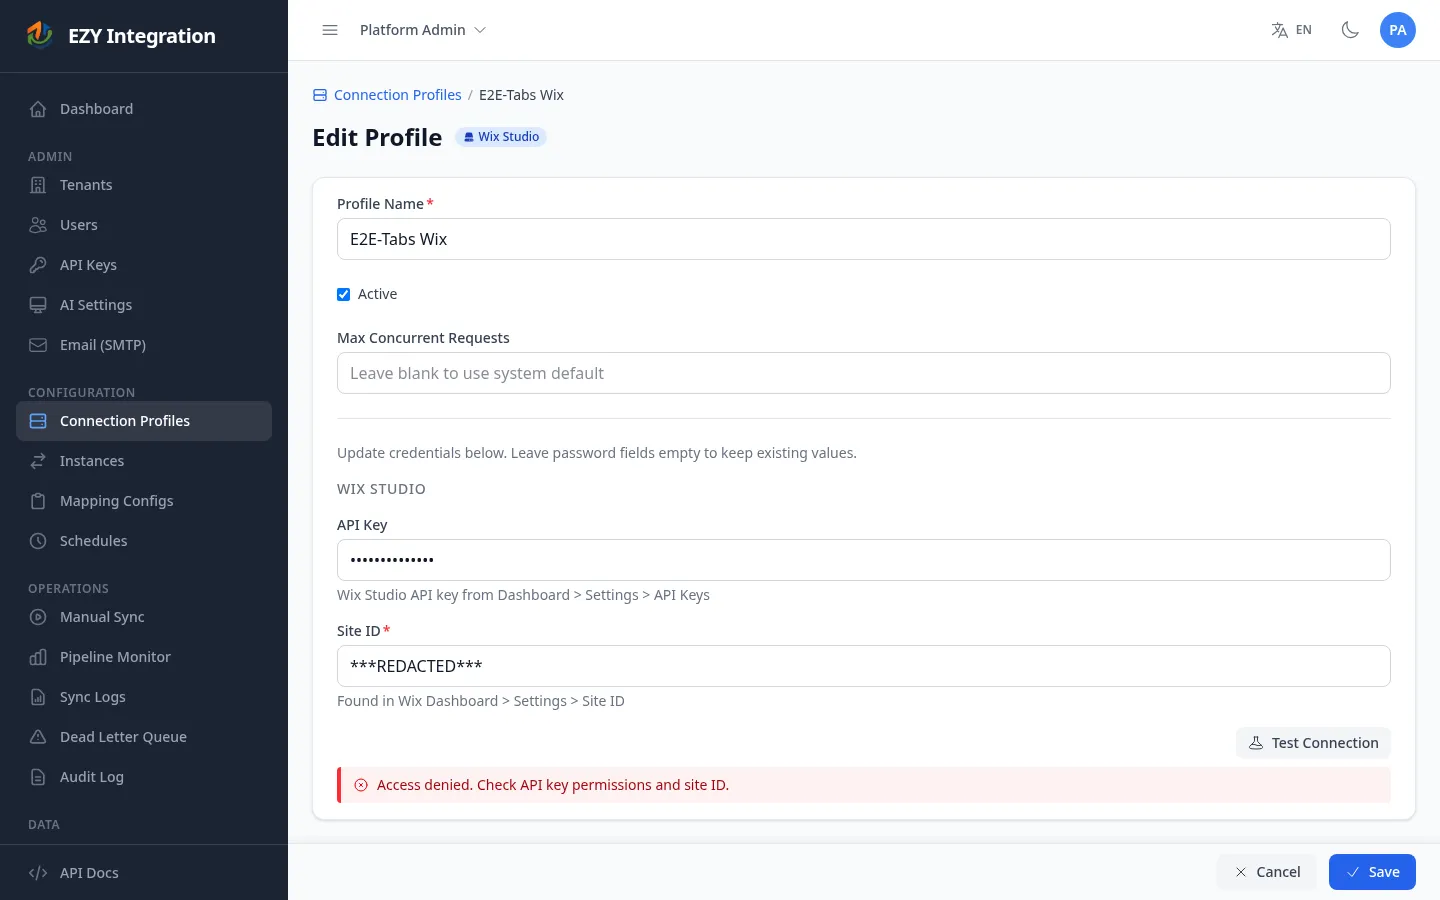Click the Manual Sync play icon
The width and height of the screenshot is (1440, 900).
point(38,617)
